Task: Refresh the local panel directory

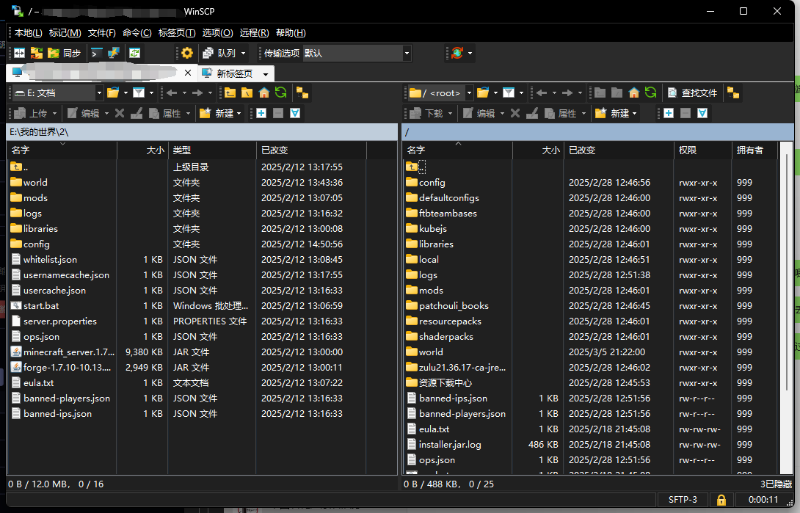Action: coord(280,93)
